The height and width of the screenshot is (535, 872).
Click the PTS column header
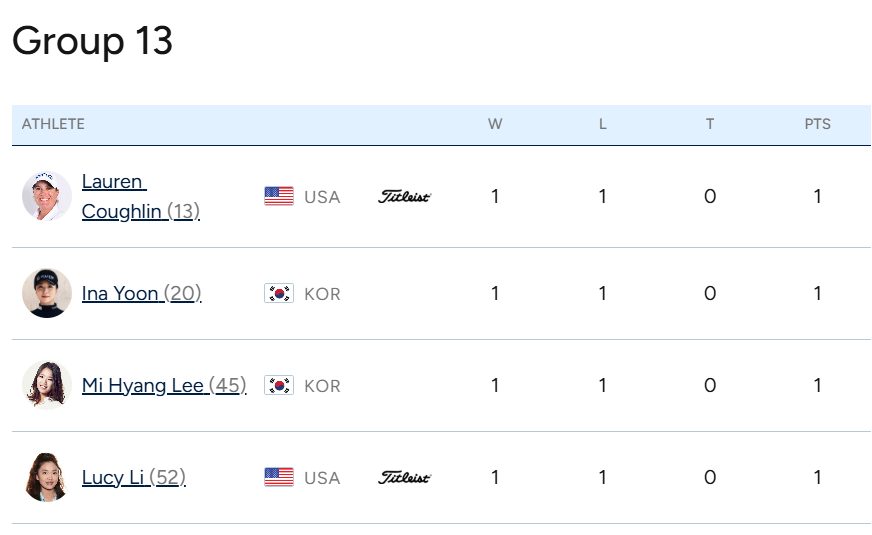(817, 124)
